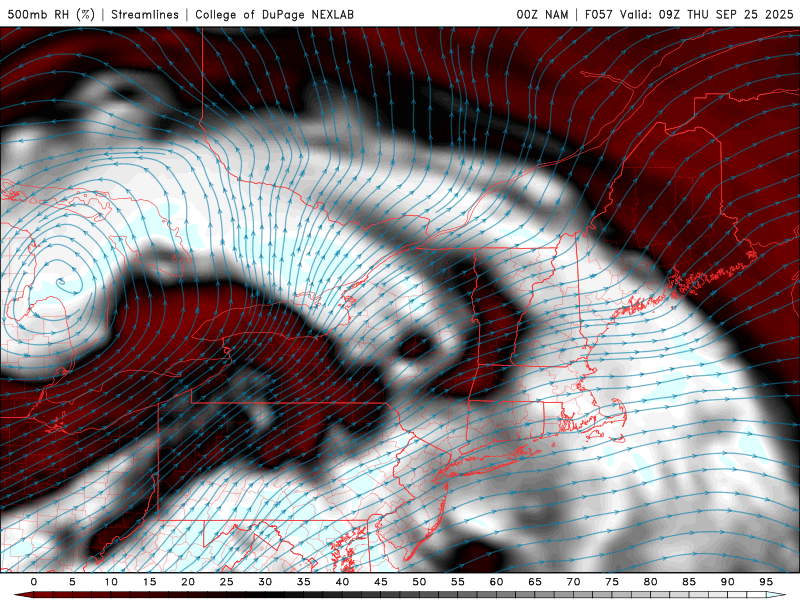Click the '10' tick label on the color scale

click(x=111, y=582)
